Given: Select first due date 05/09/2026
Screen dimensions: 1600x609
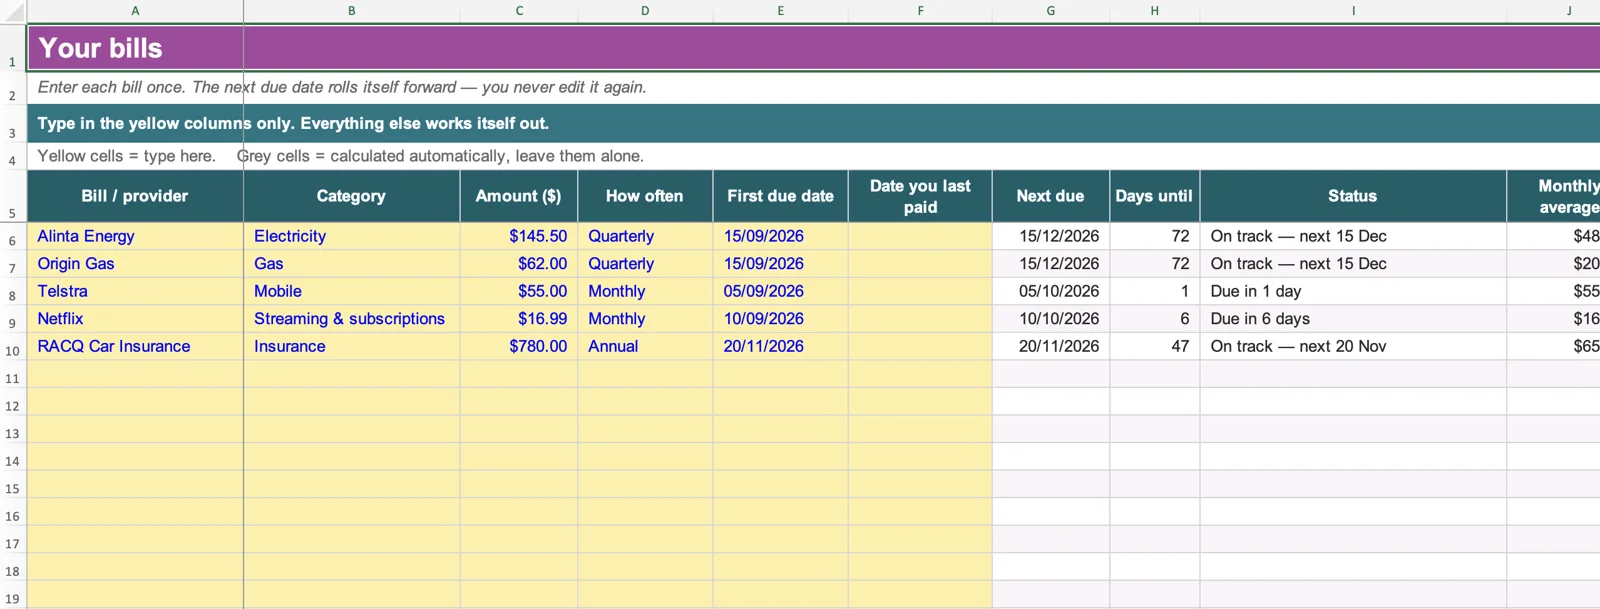Looking at the screenshot, I should tap(780, 291).
